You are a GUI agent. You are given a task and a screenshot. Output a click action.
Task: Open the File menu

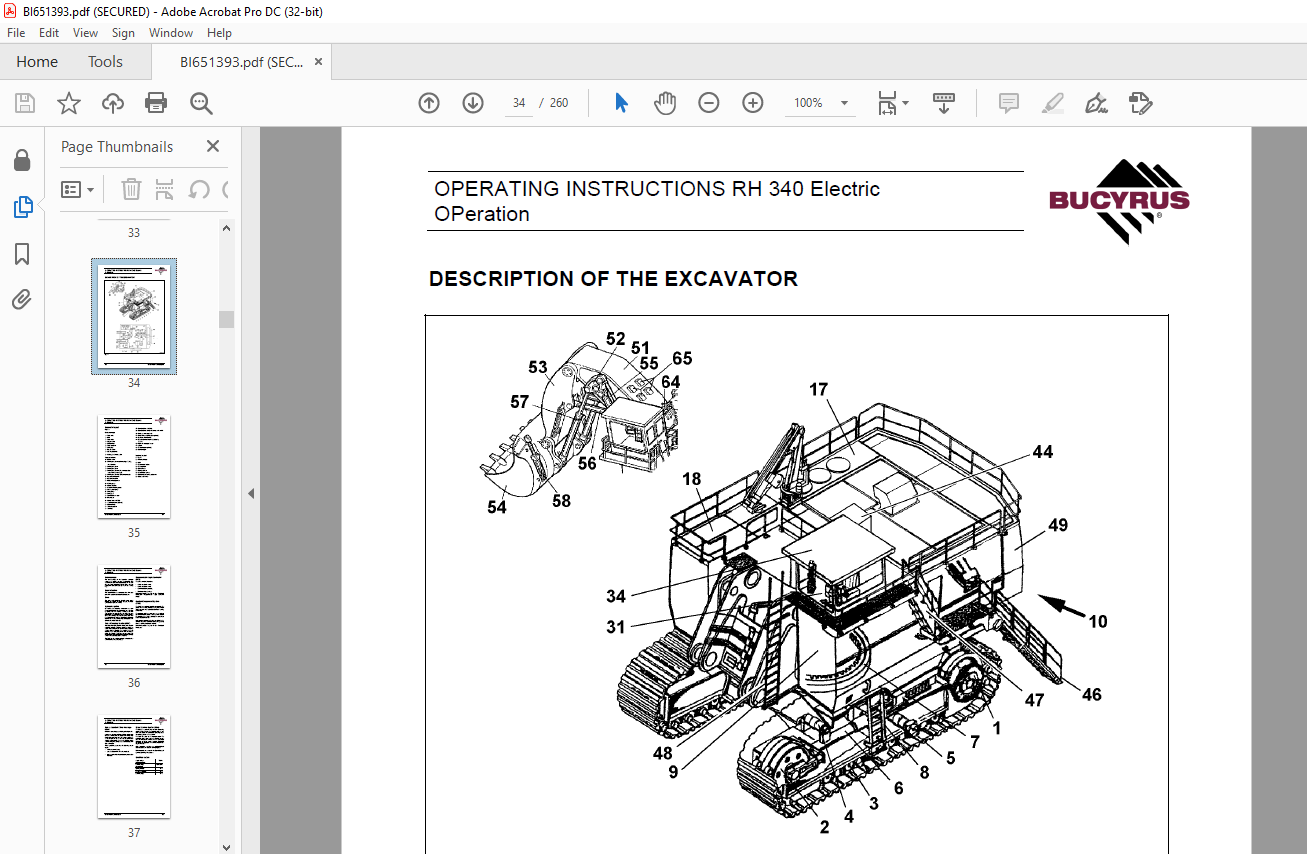pos(16,33)
